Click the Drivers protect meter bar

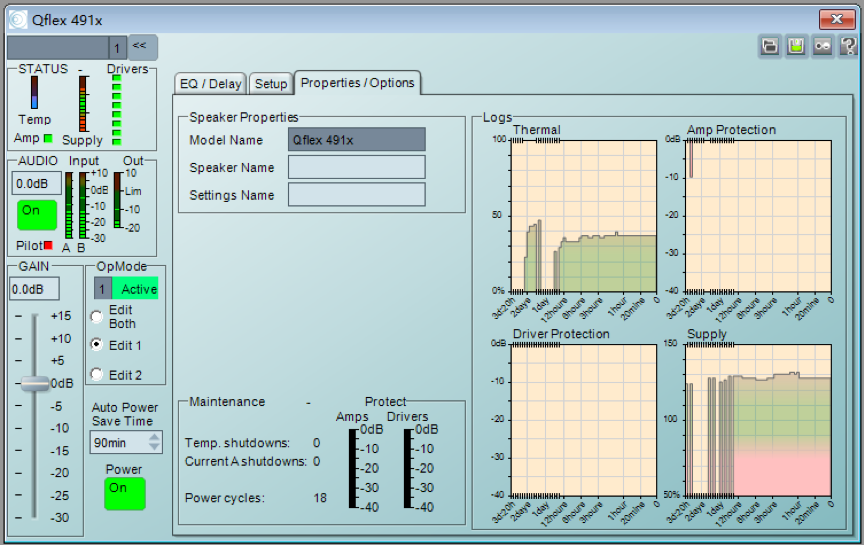(408, 468)
